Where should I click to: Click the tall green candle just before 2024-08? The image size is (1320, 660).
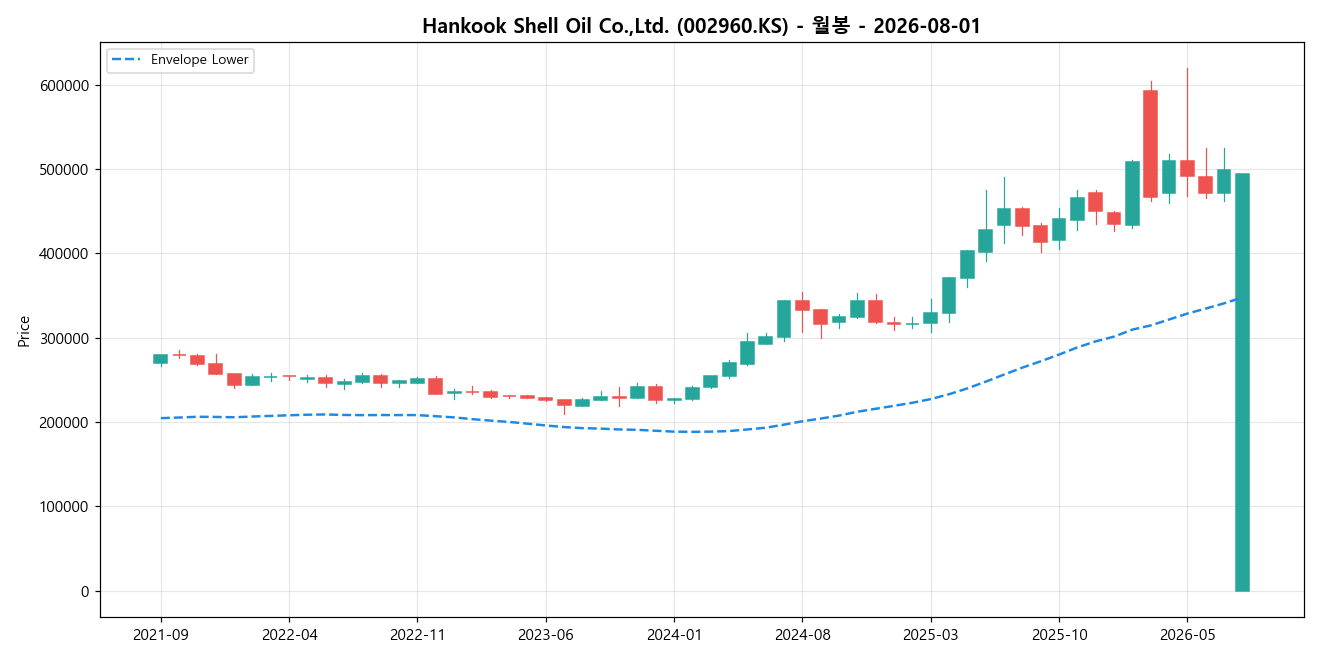(784, 319)
